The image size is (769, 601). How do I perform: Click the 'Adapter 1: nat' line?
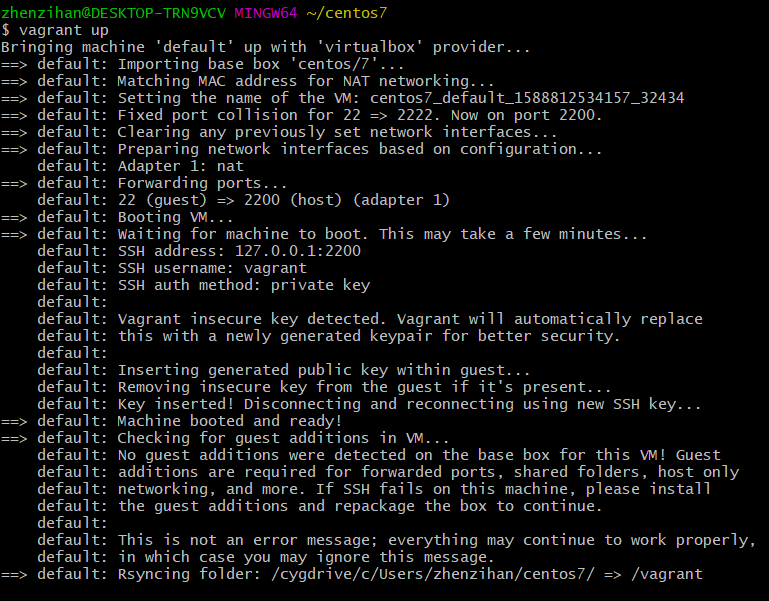(x=140, y=166)
